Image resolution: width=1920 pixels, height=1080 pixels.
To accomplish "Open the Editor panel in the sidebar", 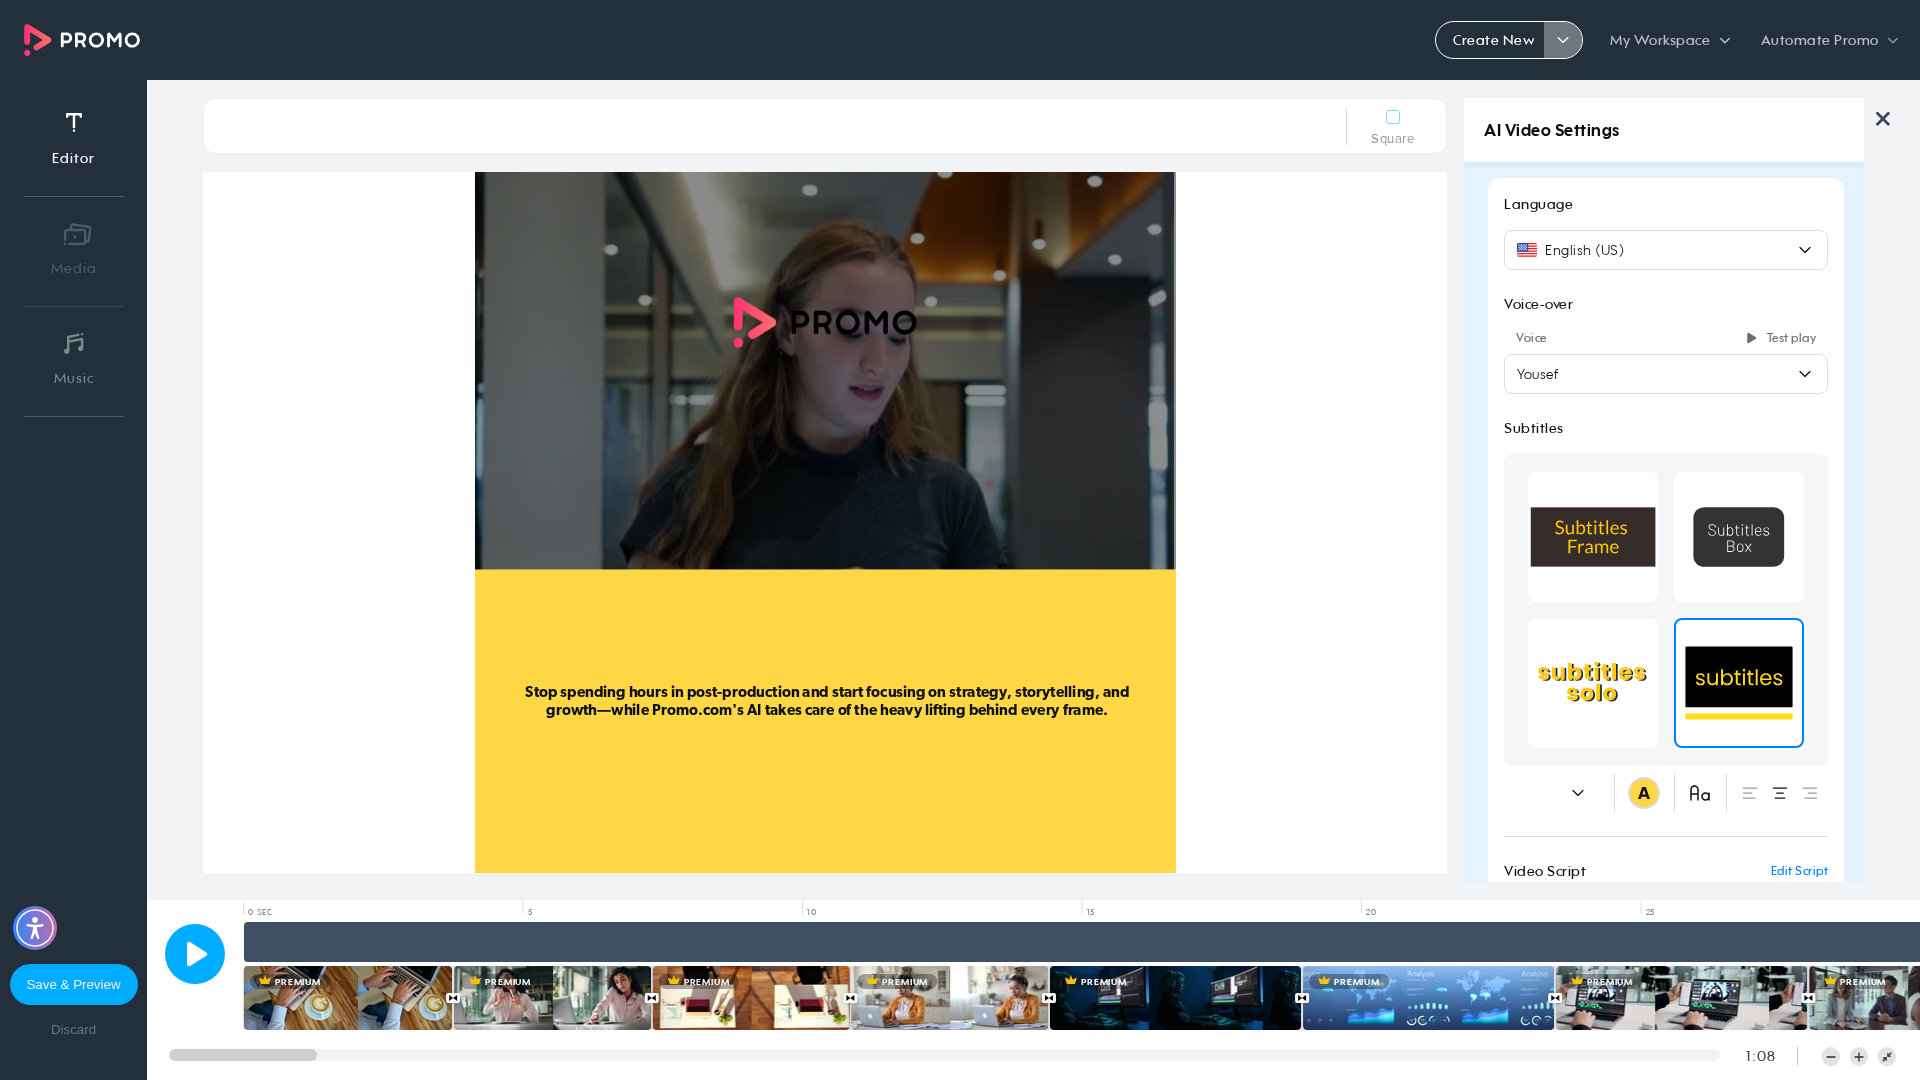I will [73, 138].
